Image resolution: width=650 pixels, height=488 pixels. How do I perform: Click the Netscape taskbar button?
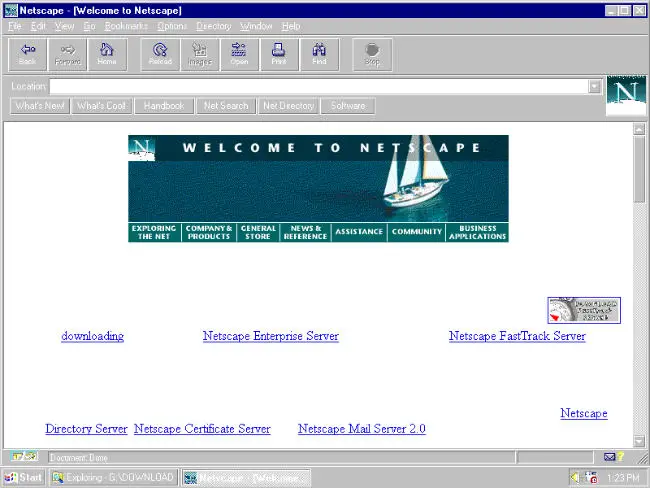click(246, 478)
